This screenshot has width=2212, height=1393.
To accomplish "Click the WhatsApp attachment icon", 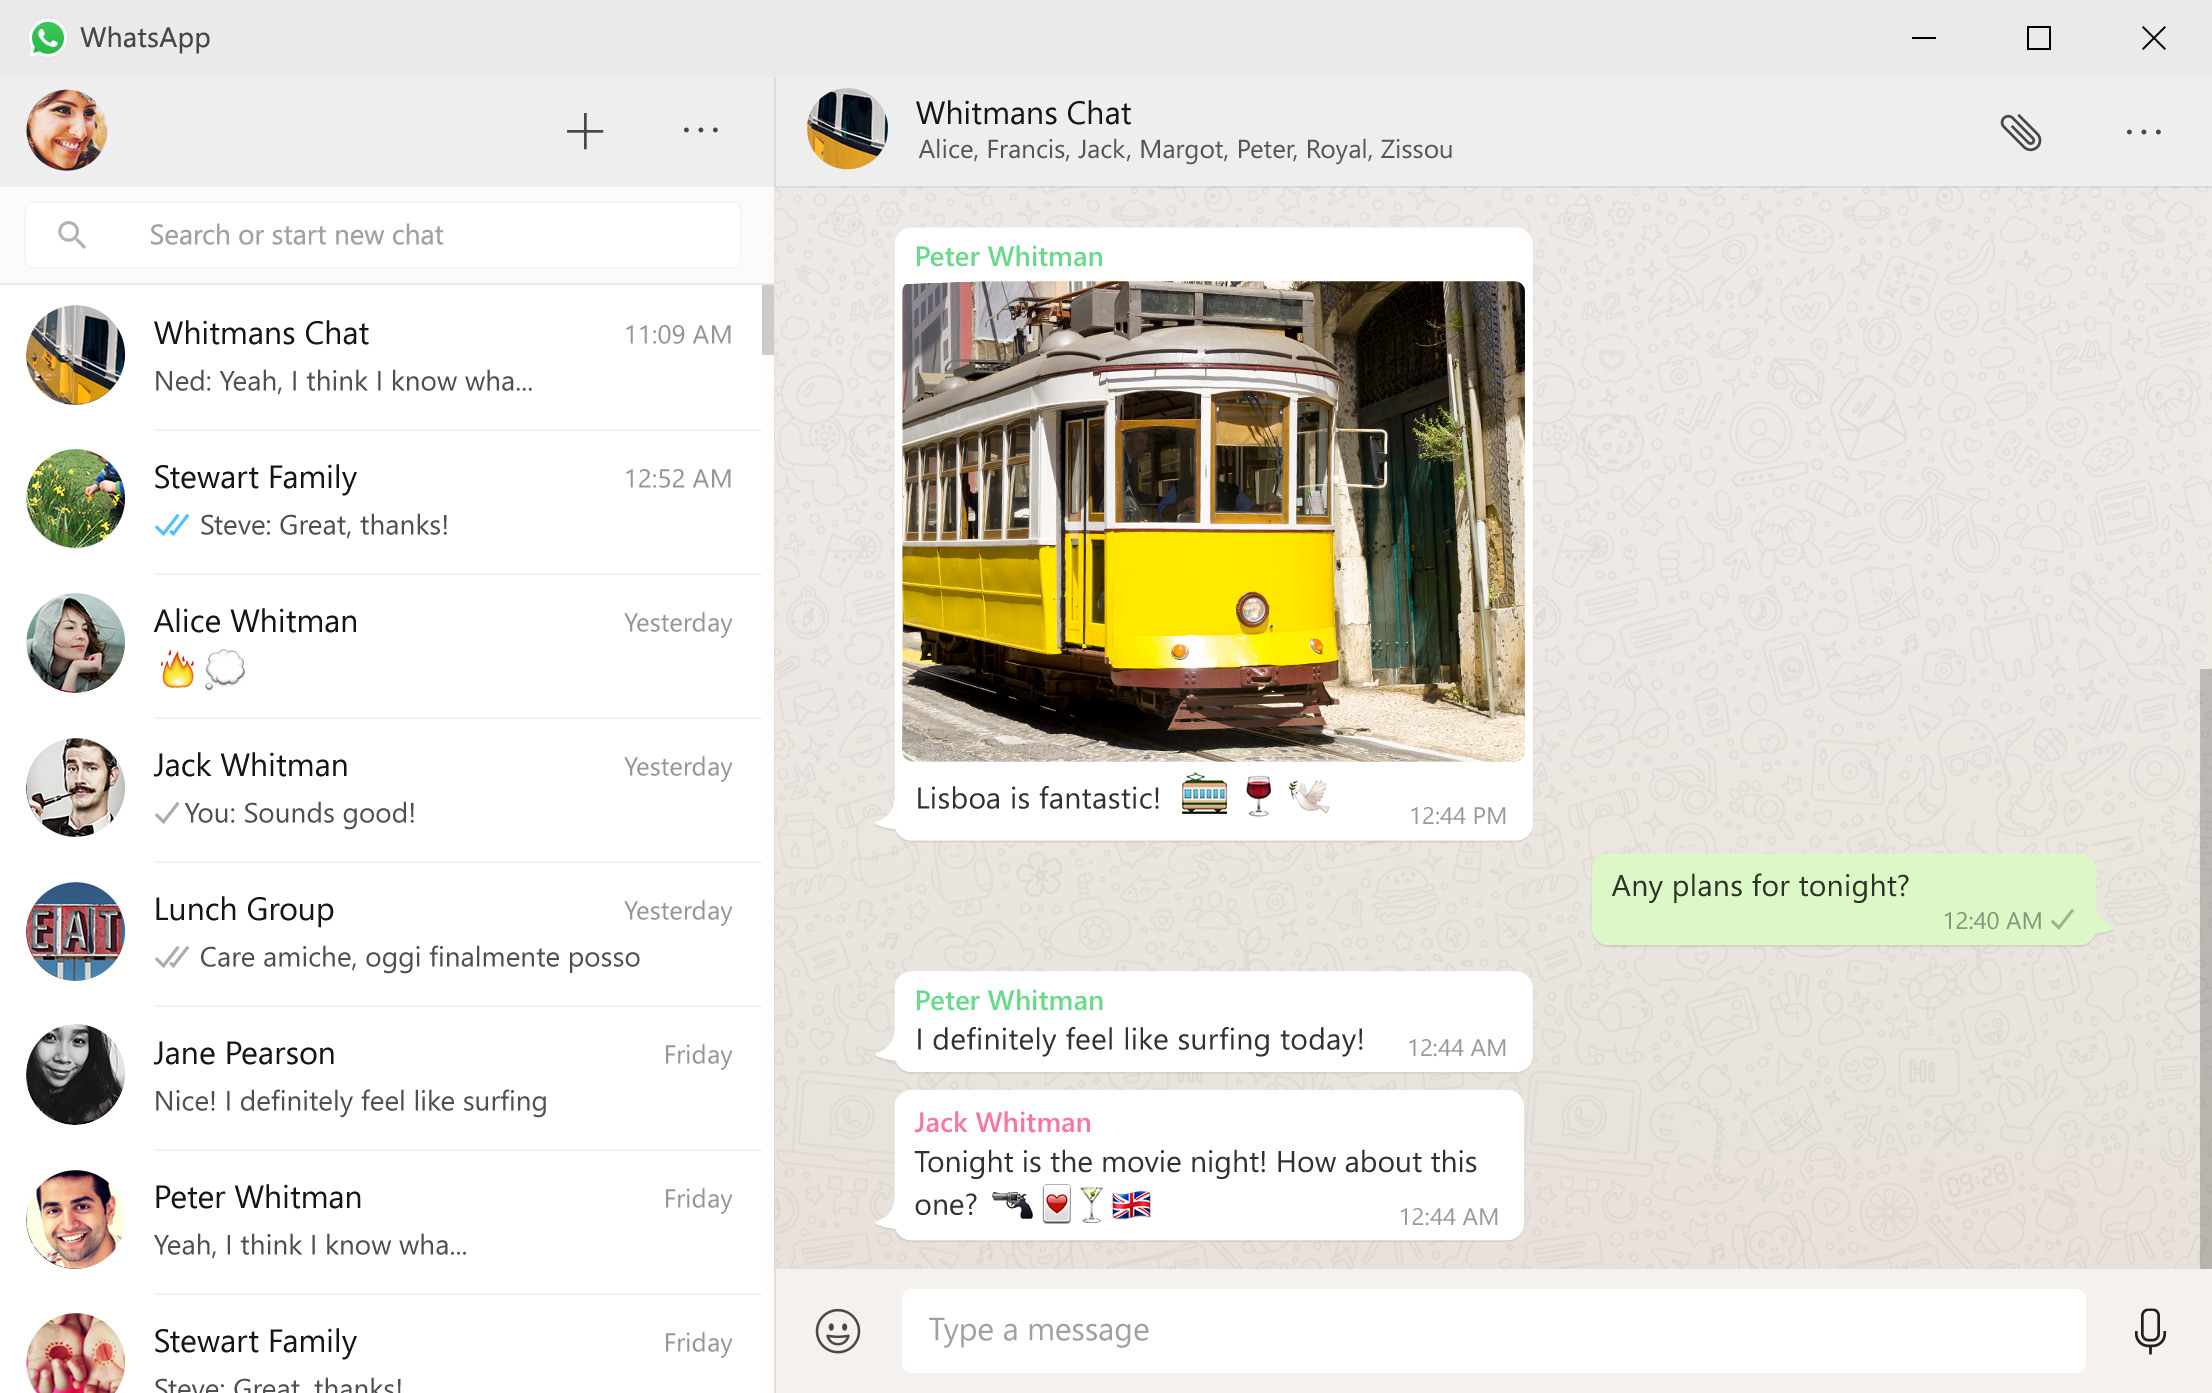I will (x=2018, y=130).
